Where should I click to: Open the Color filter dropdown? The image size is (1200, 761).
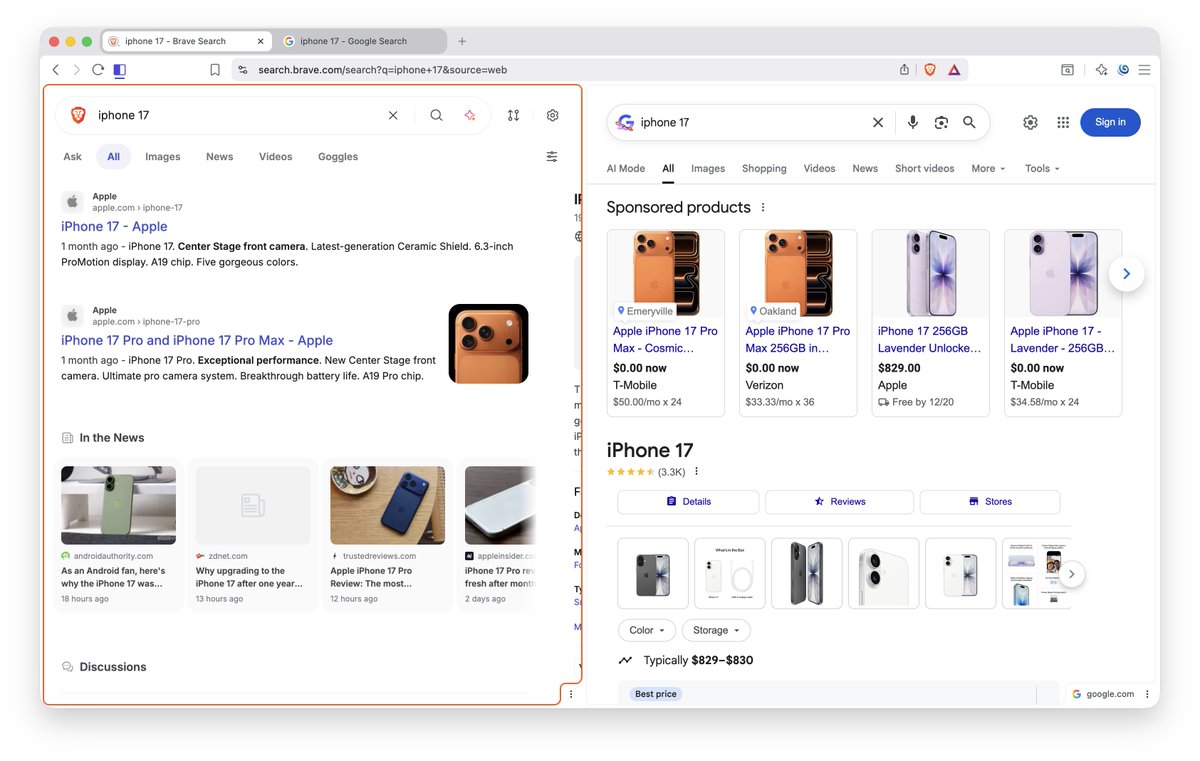click(x=647, y=630)
